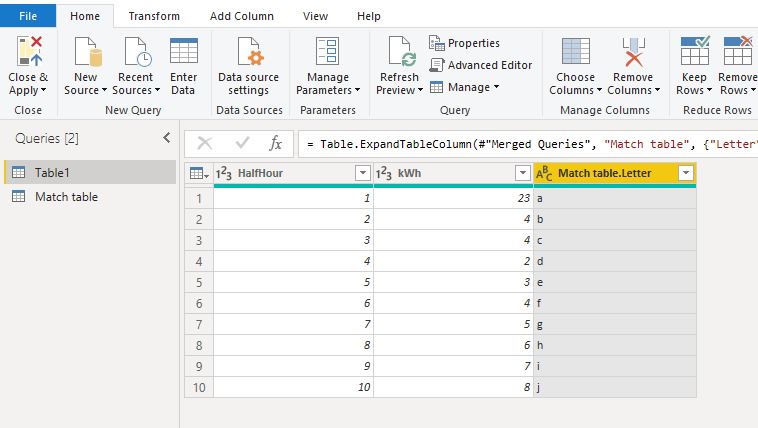Viewport: 758px width, 428px height.
Task: Click letter cell 'a'
Action: 615,198
